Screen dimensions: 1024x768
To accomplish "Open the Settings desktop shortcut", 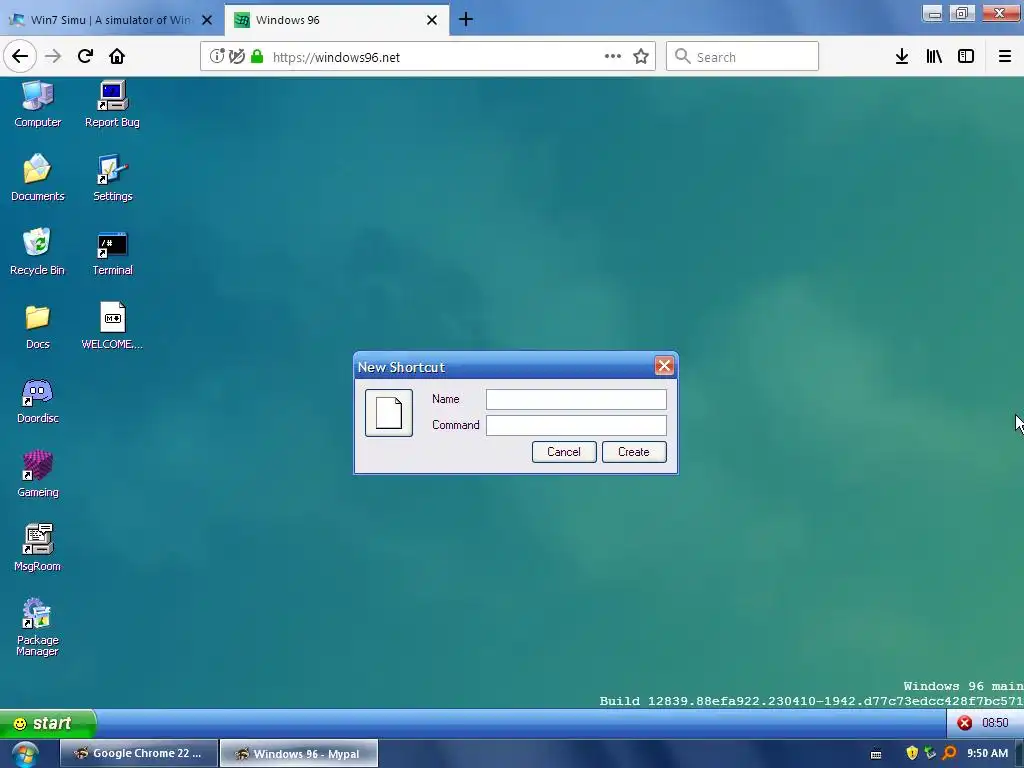I will tap(112, 178).
